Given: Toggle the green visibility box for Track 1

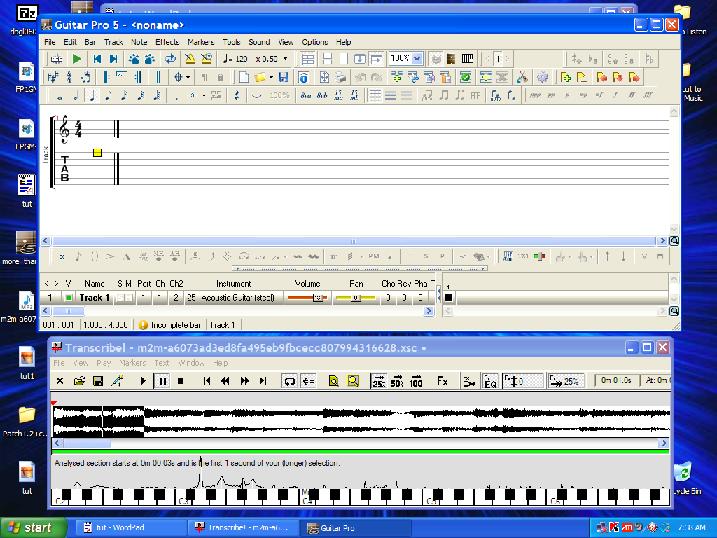Looking at the screenshot, I should click(x=69, y=298).
